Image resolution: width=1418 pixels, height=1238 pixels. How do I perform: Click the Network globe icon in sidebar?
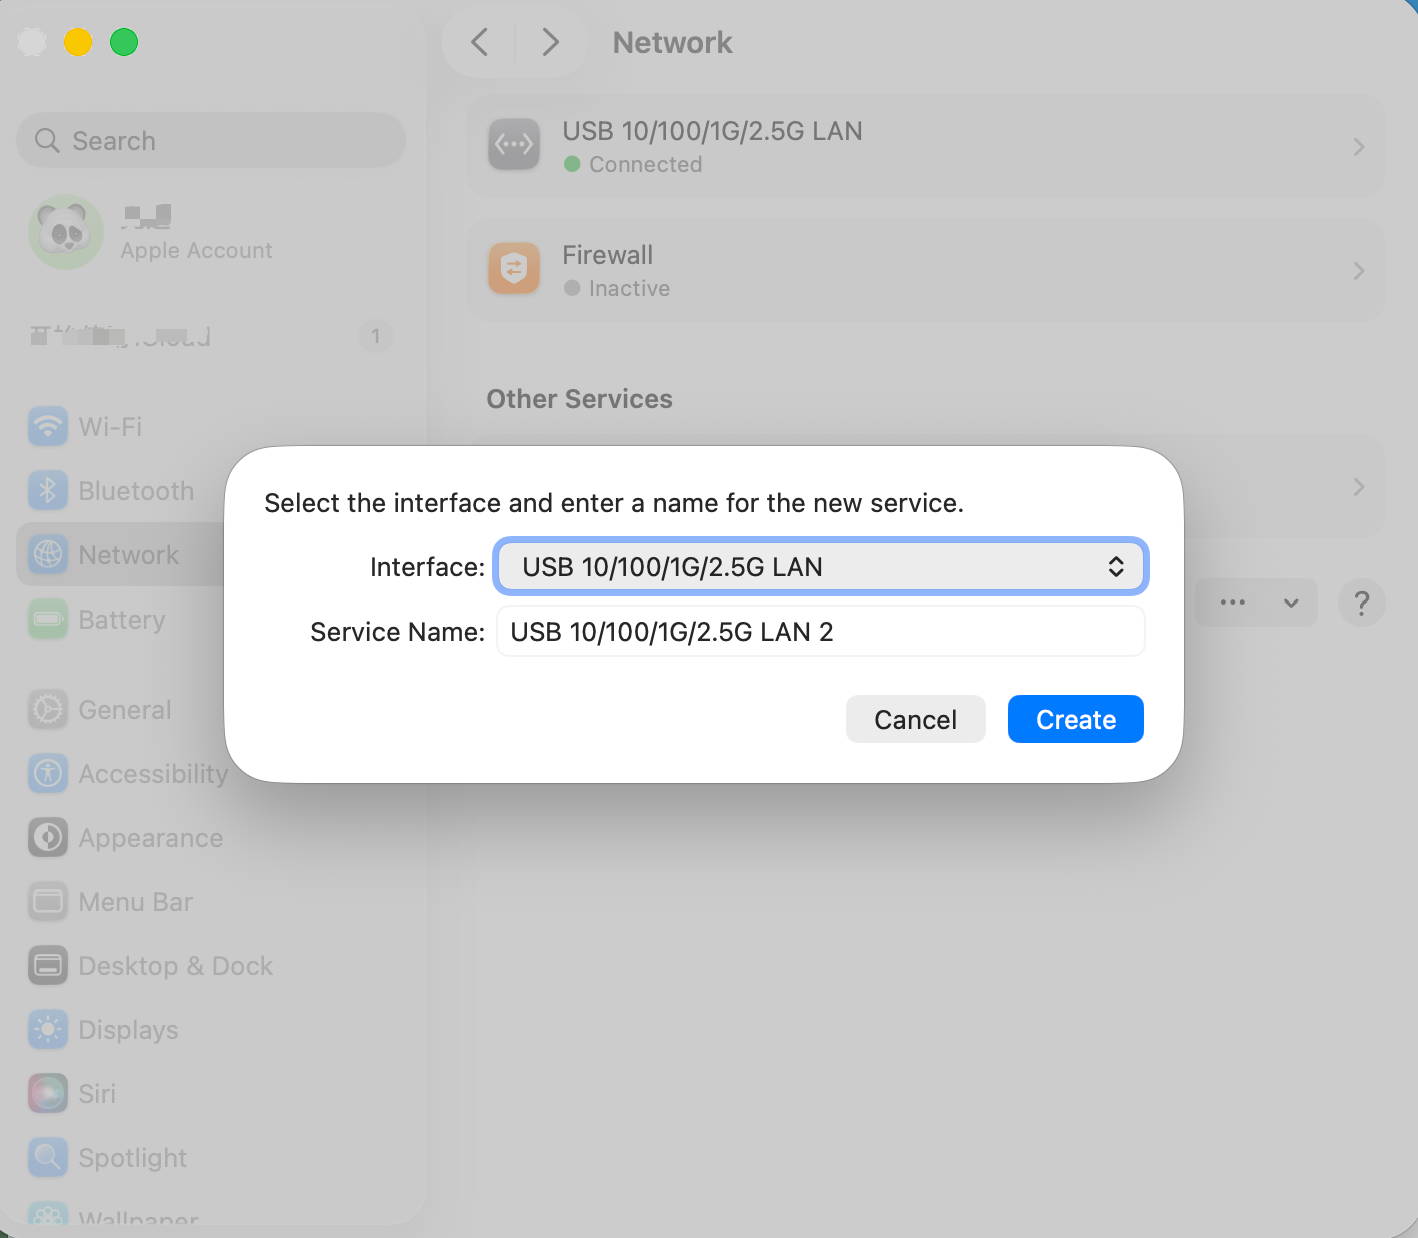tap(48, 555)
